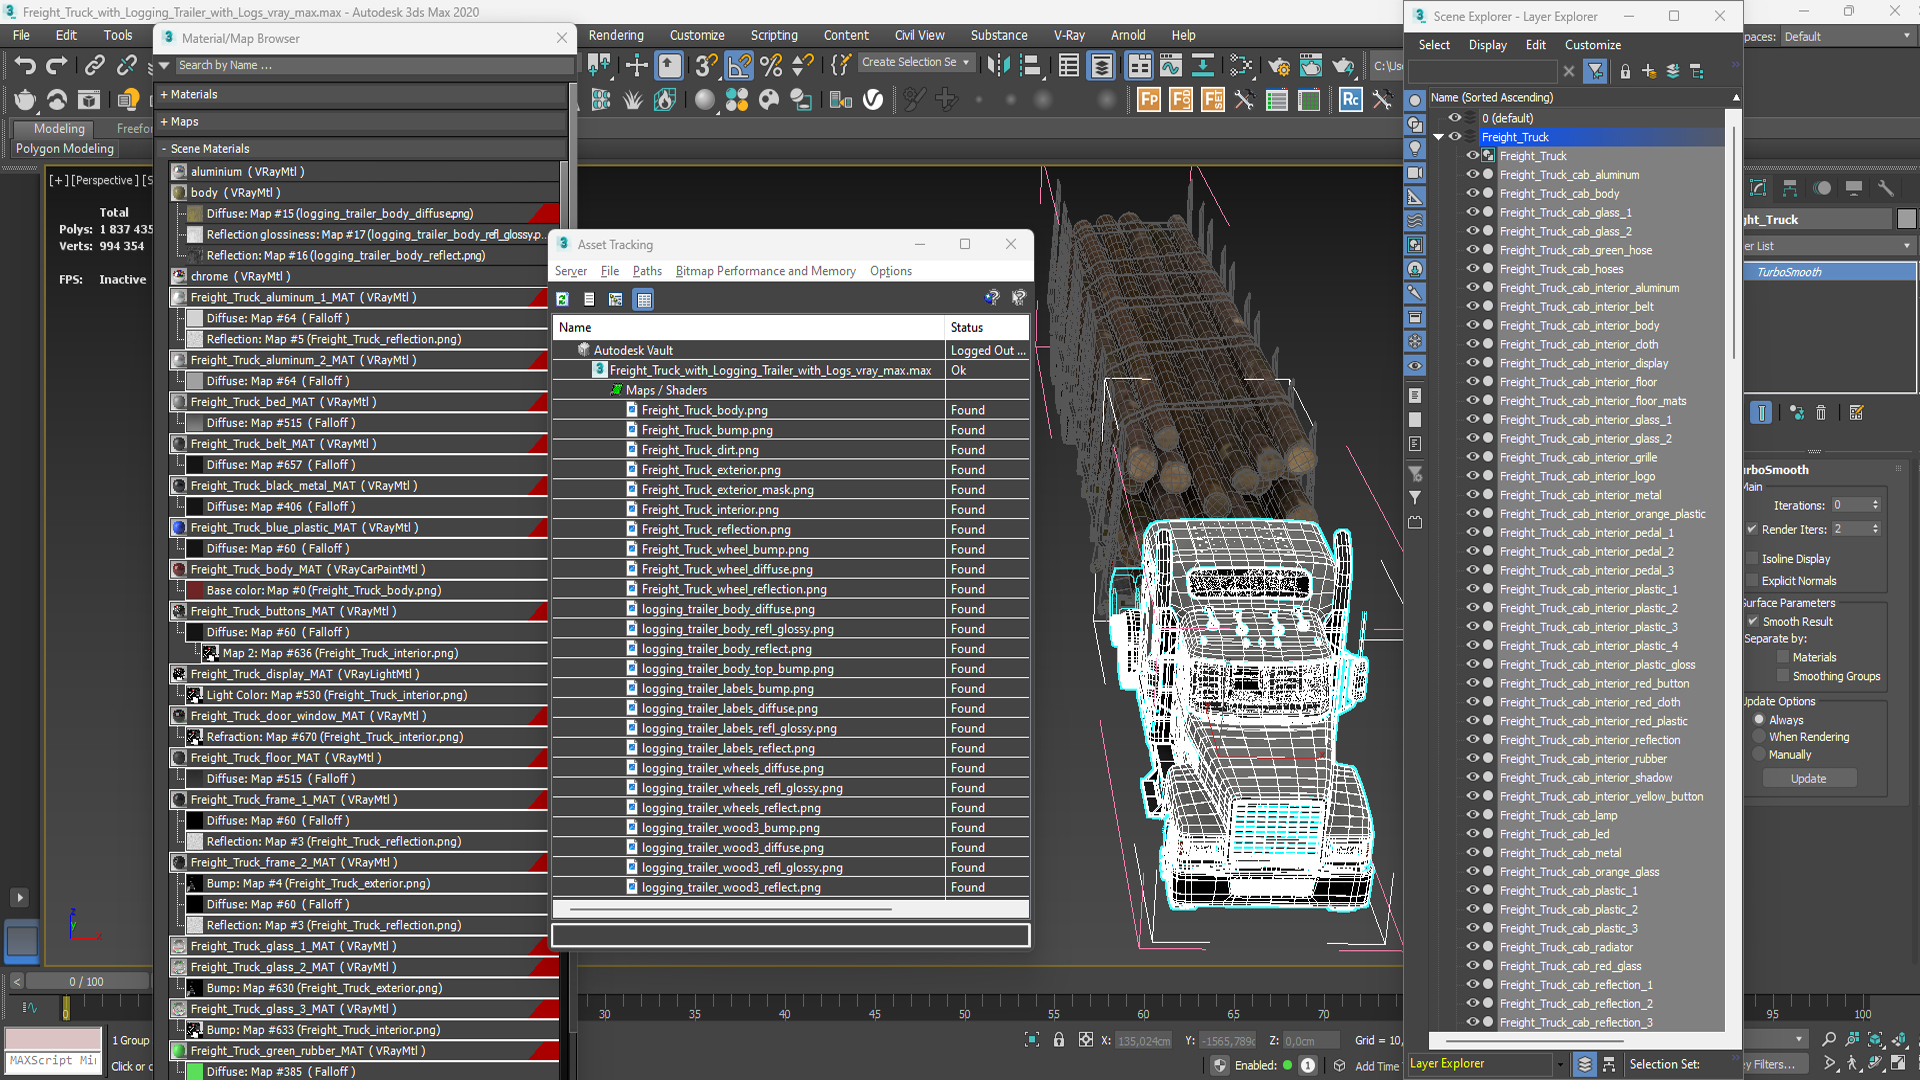Viewport: 1920px width, 1080px height.
Task: Open the Workspaces Default dropdown
Action: tap(1847, 36)
